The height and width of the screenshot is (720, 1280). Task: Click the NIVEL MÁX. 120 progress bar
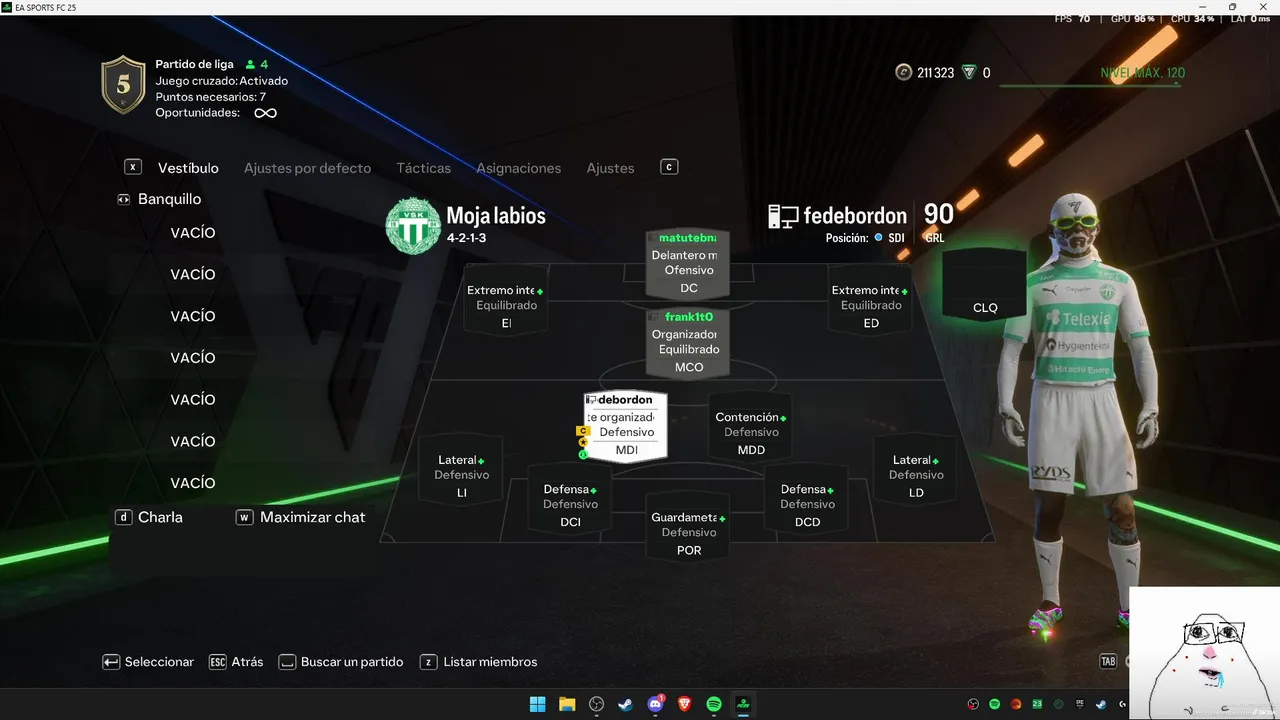(x=1092, y=85)
